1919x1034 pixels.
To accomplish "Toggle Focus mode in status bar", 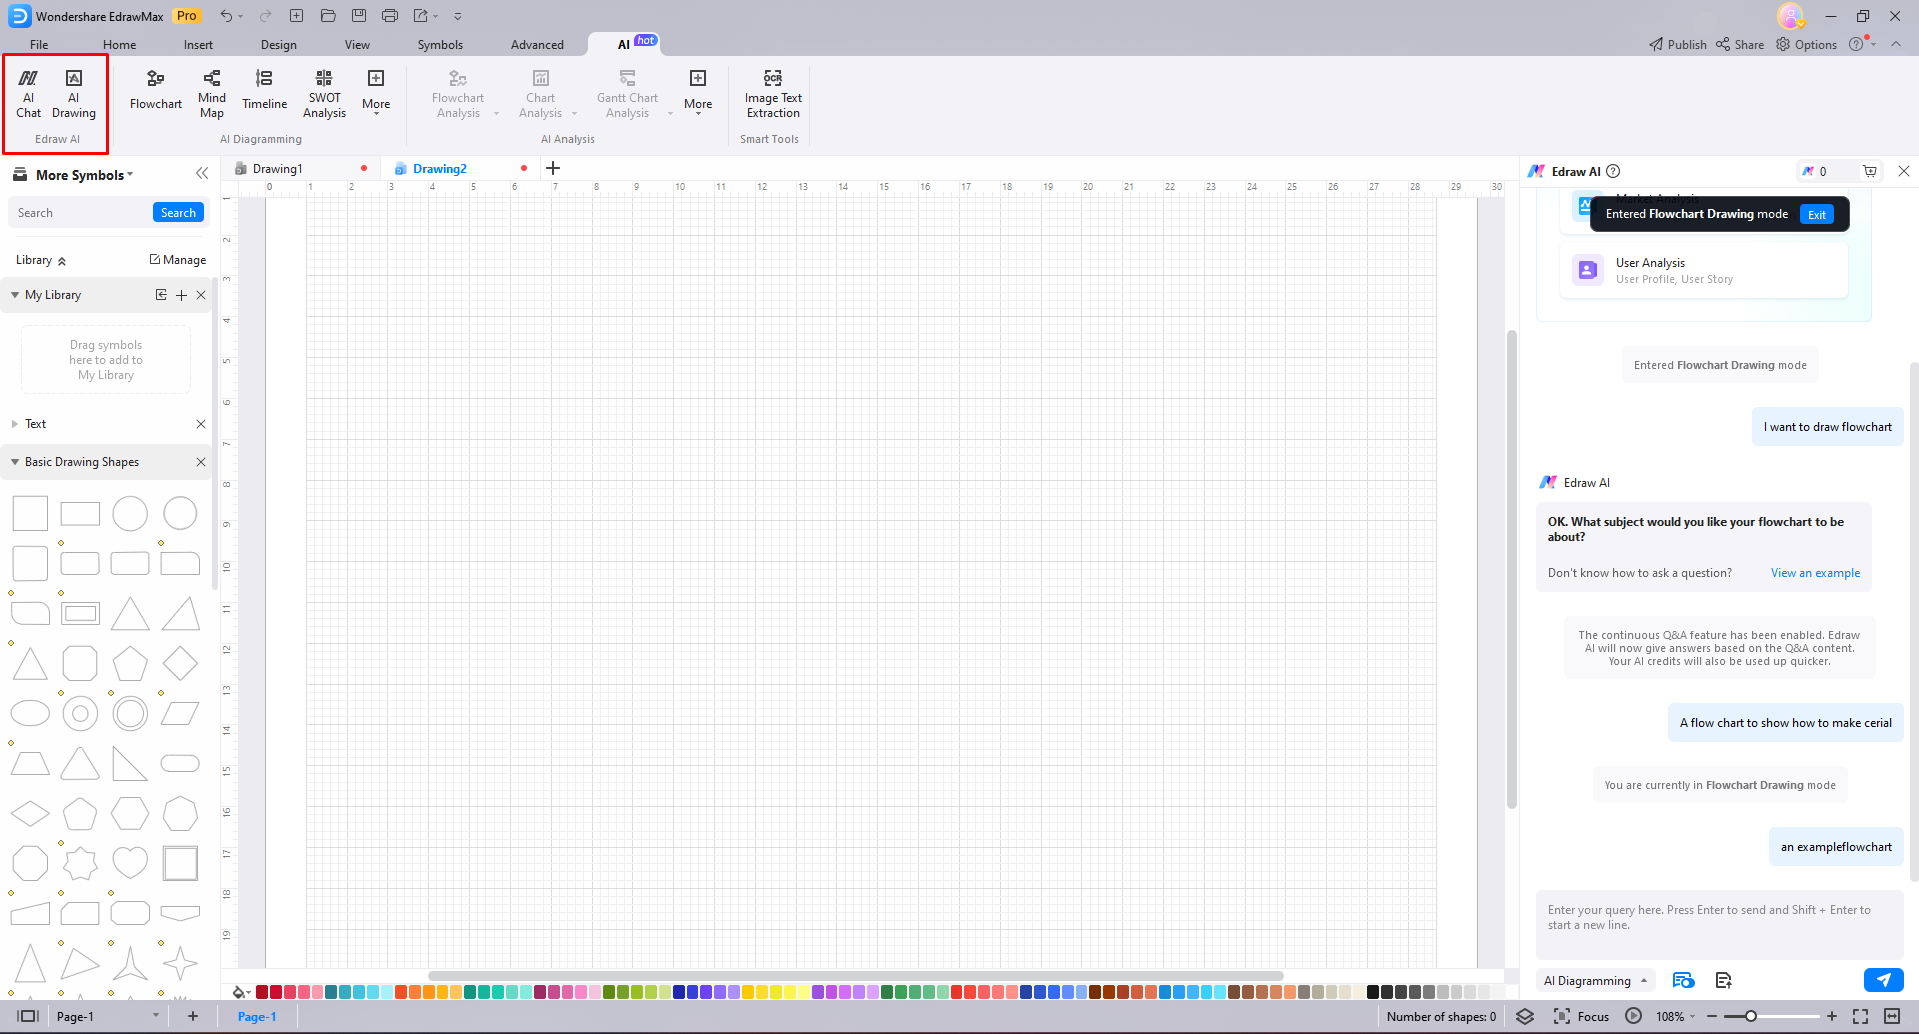I will pyautogui.click(x=1582, y=1016).
